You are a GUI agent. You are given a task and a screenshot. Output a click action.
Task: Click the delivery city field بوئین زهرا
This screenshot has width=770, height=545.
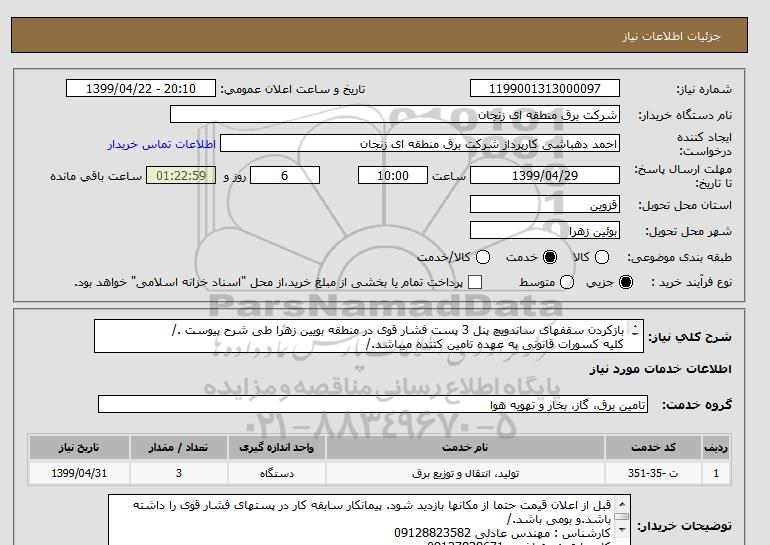click(x=545, y=231)
